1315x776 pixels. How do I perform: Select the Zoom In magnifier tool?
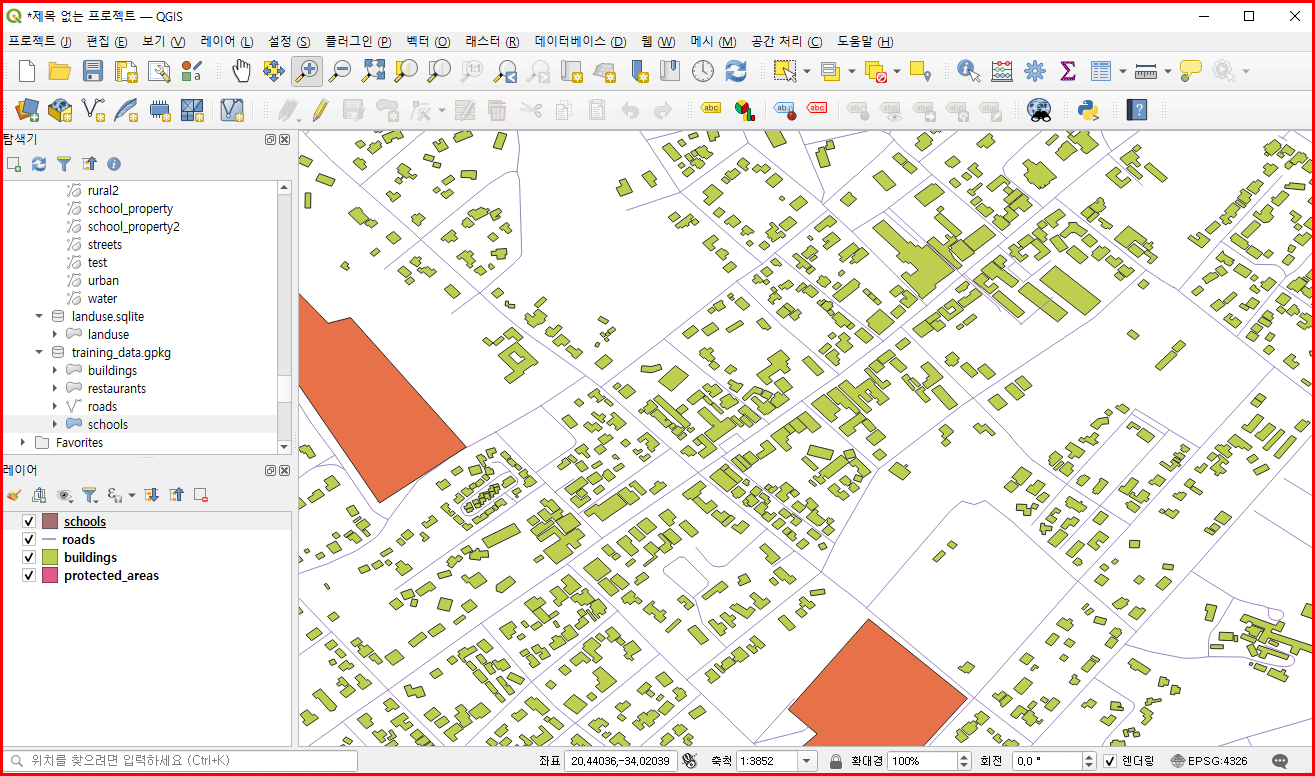[307, 71]
